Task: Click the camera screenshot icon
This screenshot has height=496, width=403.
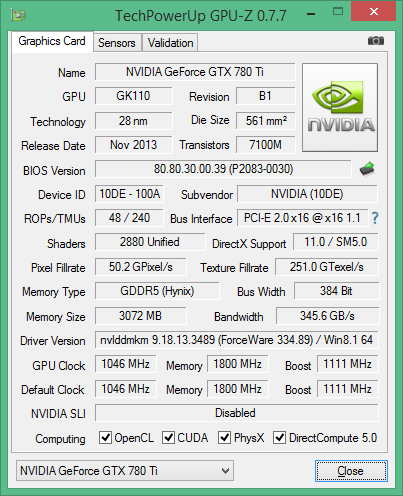Action: [x=376, y=41]
